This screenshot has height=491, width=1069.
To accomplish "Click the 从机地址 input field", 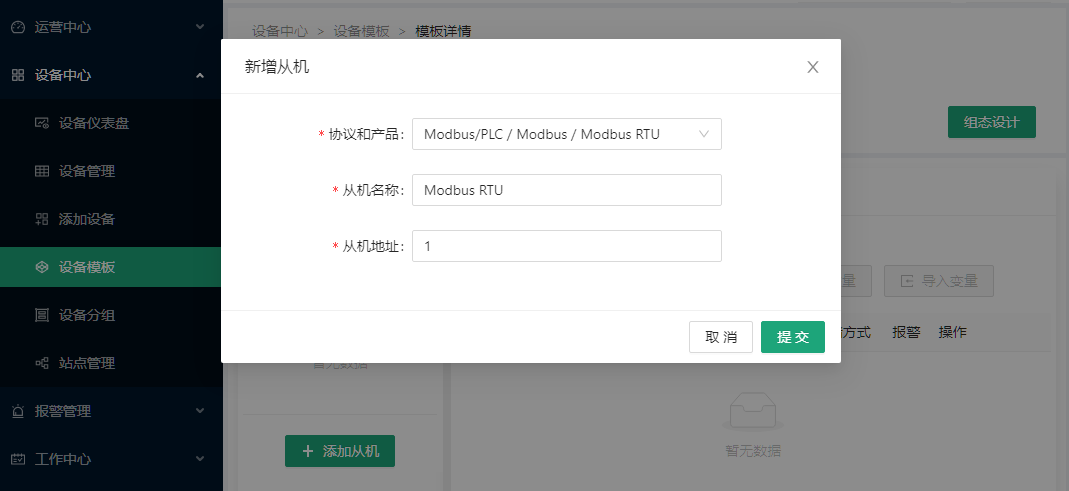I will click(x=566, y=246).
